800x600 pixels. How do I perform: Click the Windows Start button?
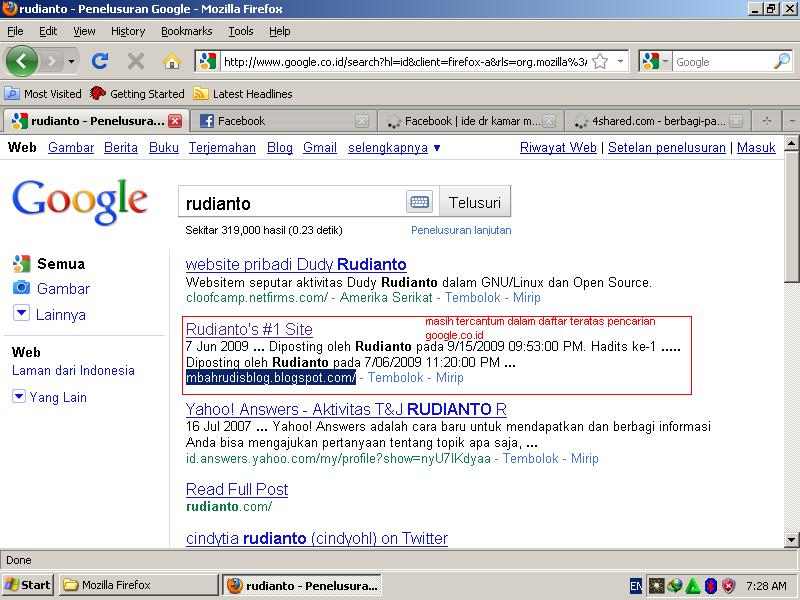[x=28, y=585]
